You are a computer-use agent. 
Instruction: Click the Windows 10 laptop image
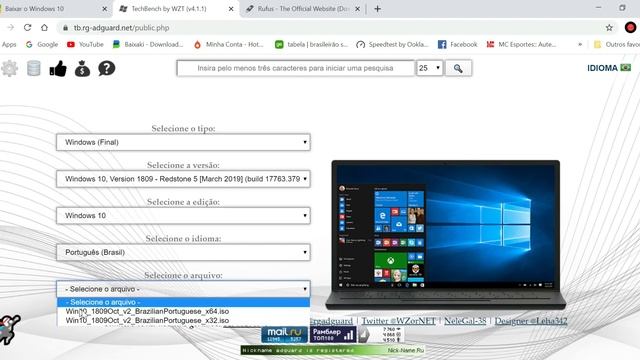(446, 235)
